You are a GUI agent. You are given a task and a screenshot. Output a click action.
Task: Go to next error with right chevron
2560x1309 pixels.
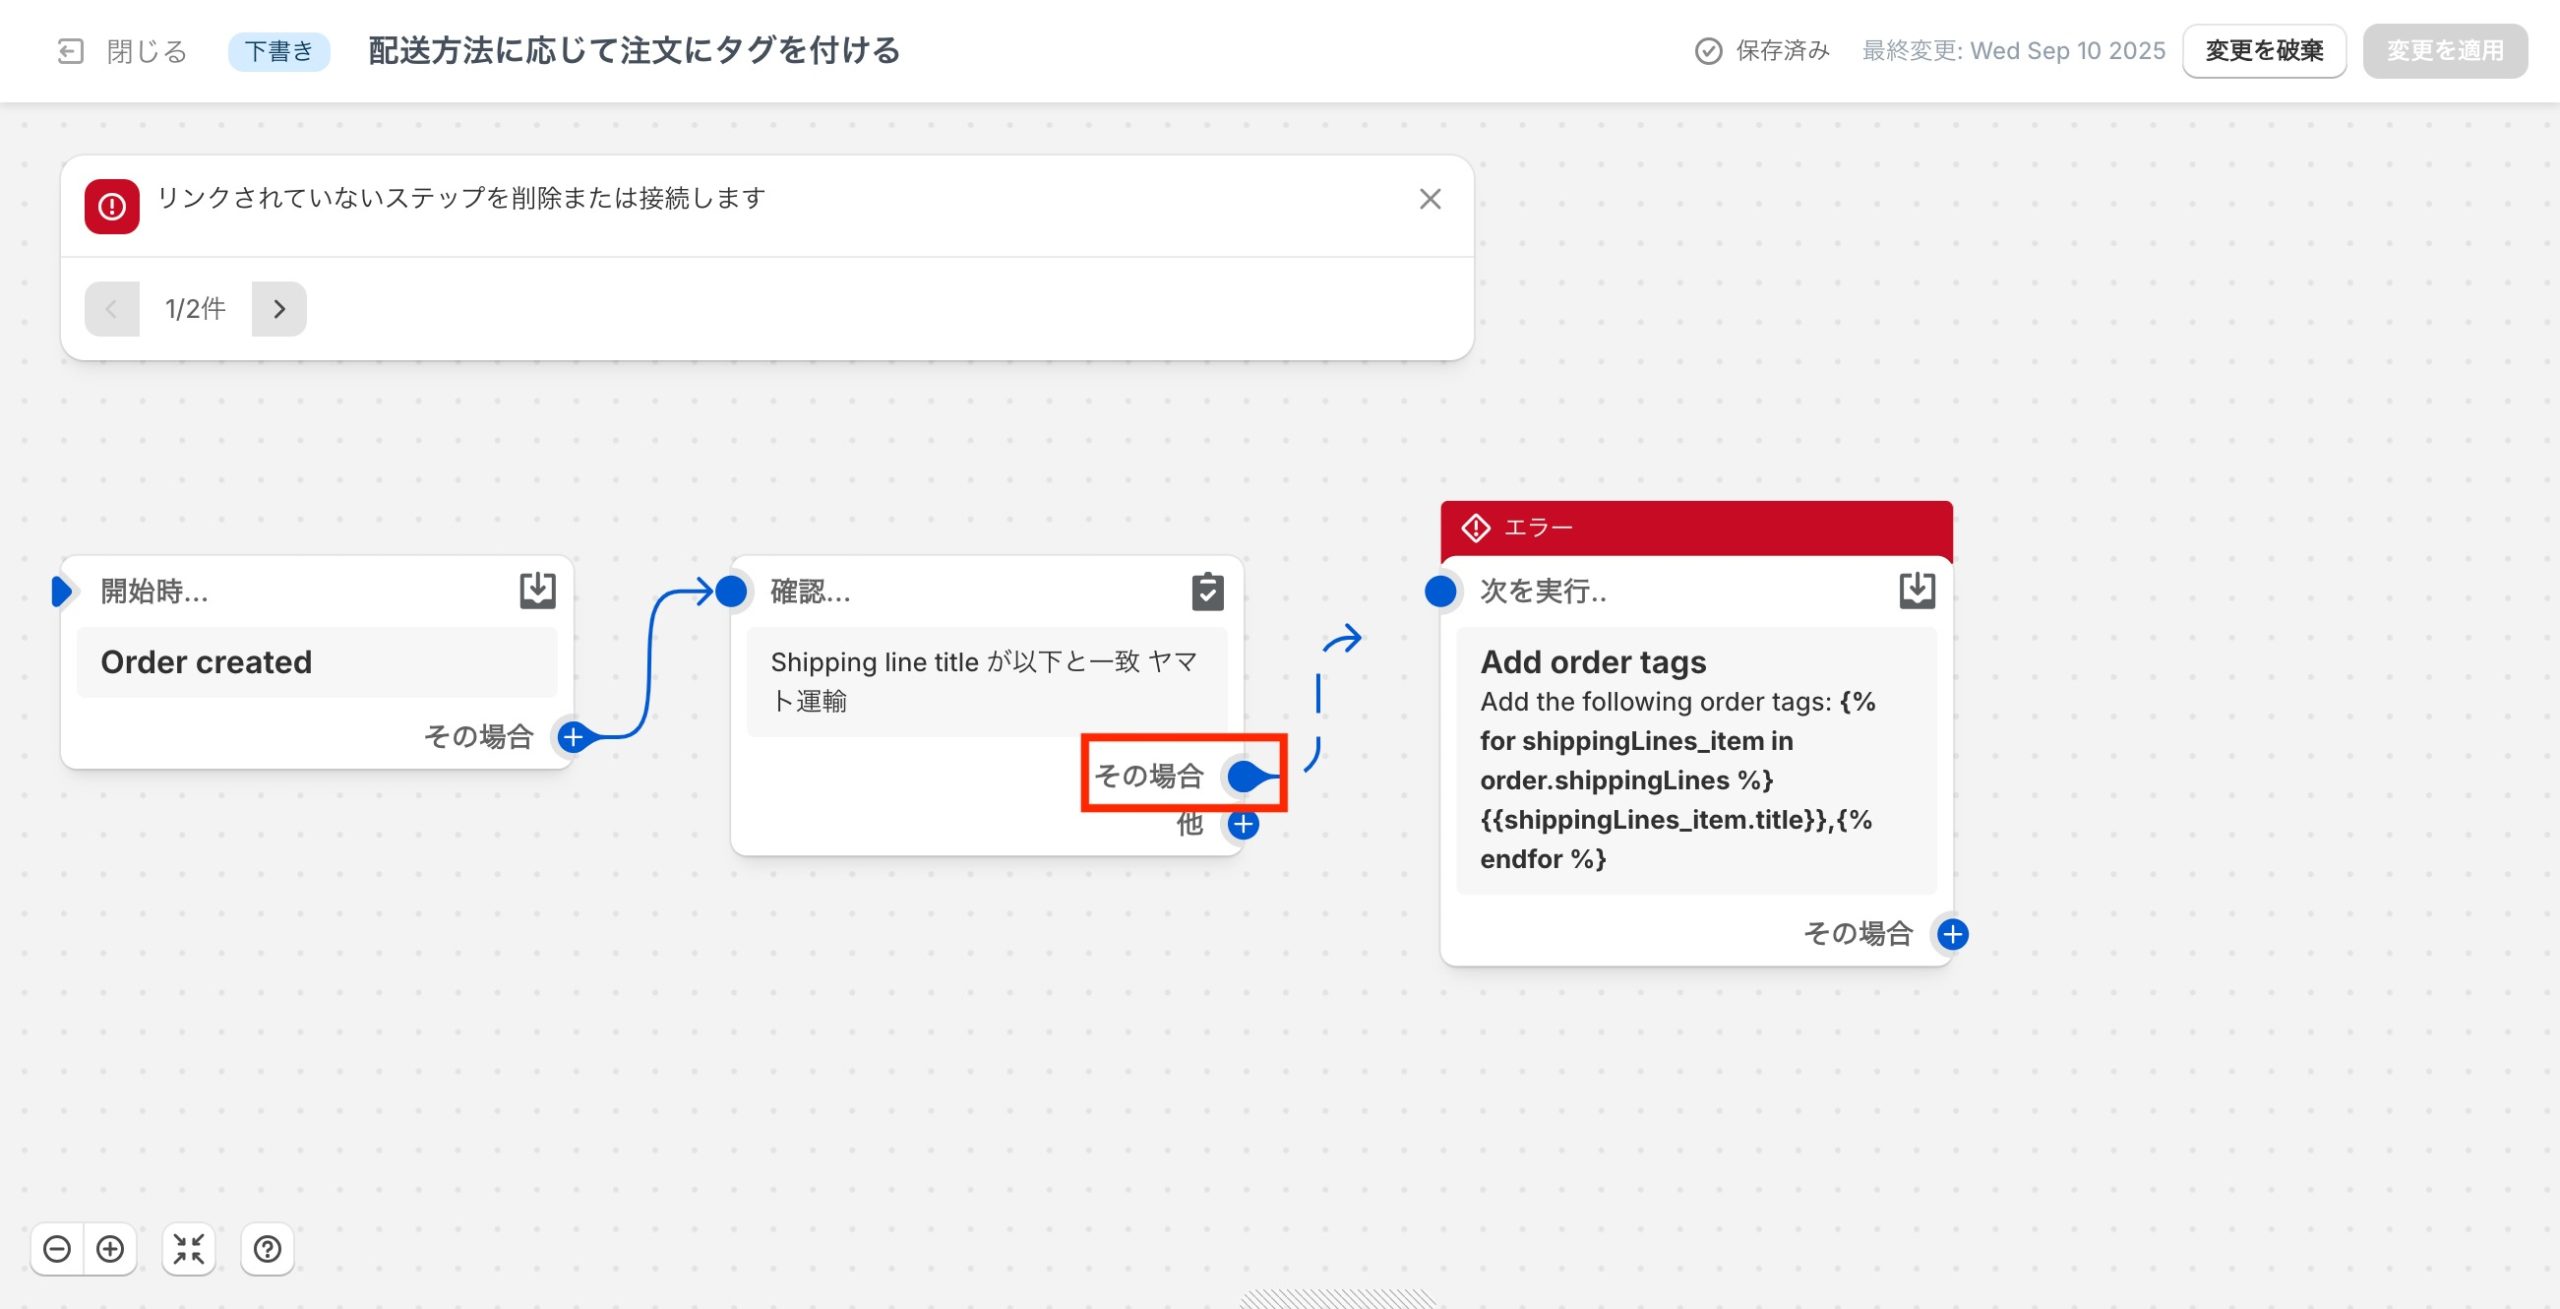click(x=279, y=309)
